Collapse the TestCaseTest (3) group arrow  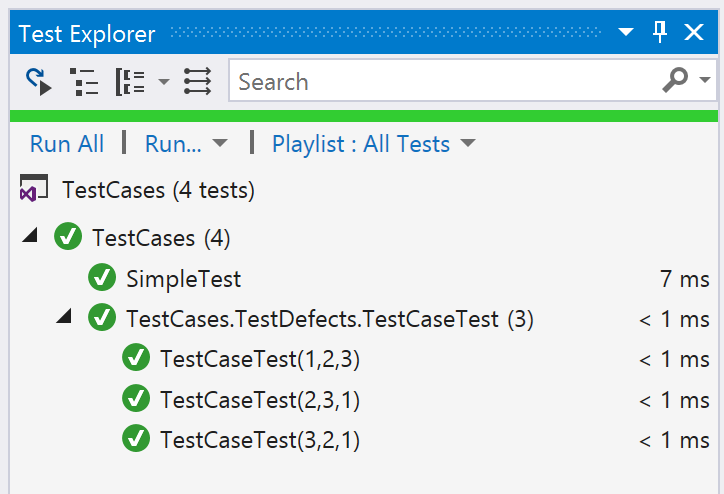(64, 316)
